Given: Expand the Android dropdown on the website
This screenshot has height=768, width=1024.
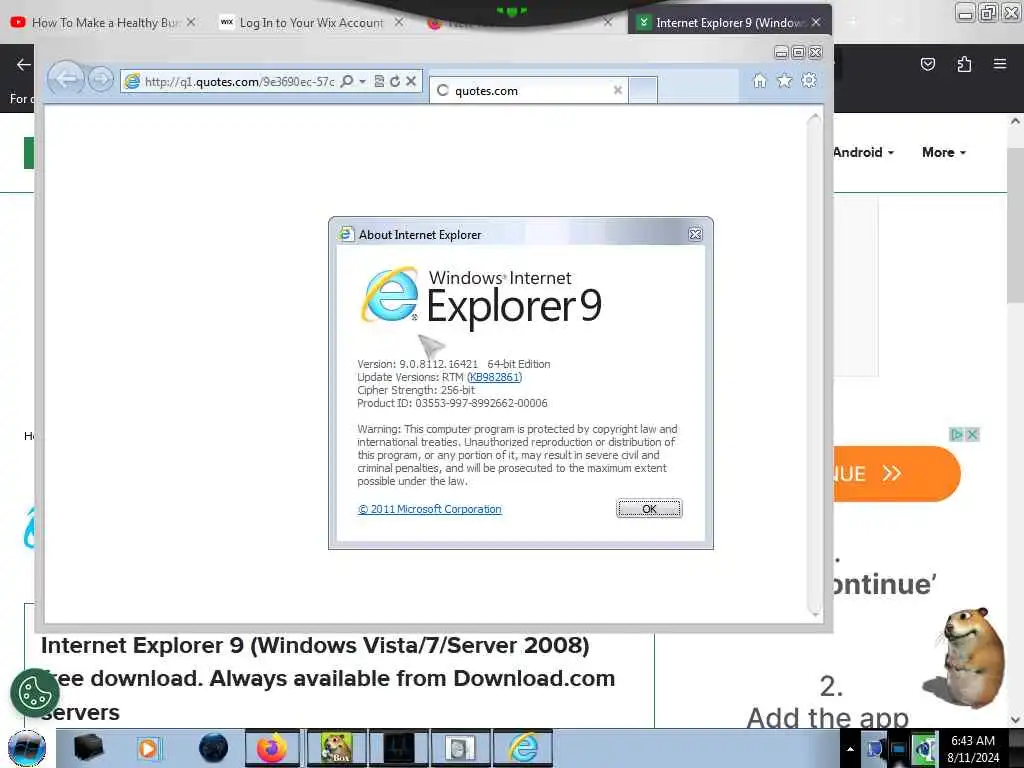Looking at the screenshot, I should pos(863,152).
